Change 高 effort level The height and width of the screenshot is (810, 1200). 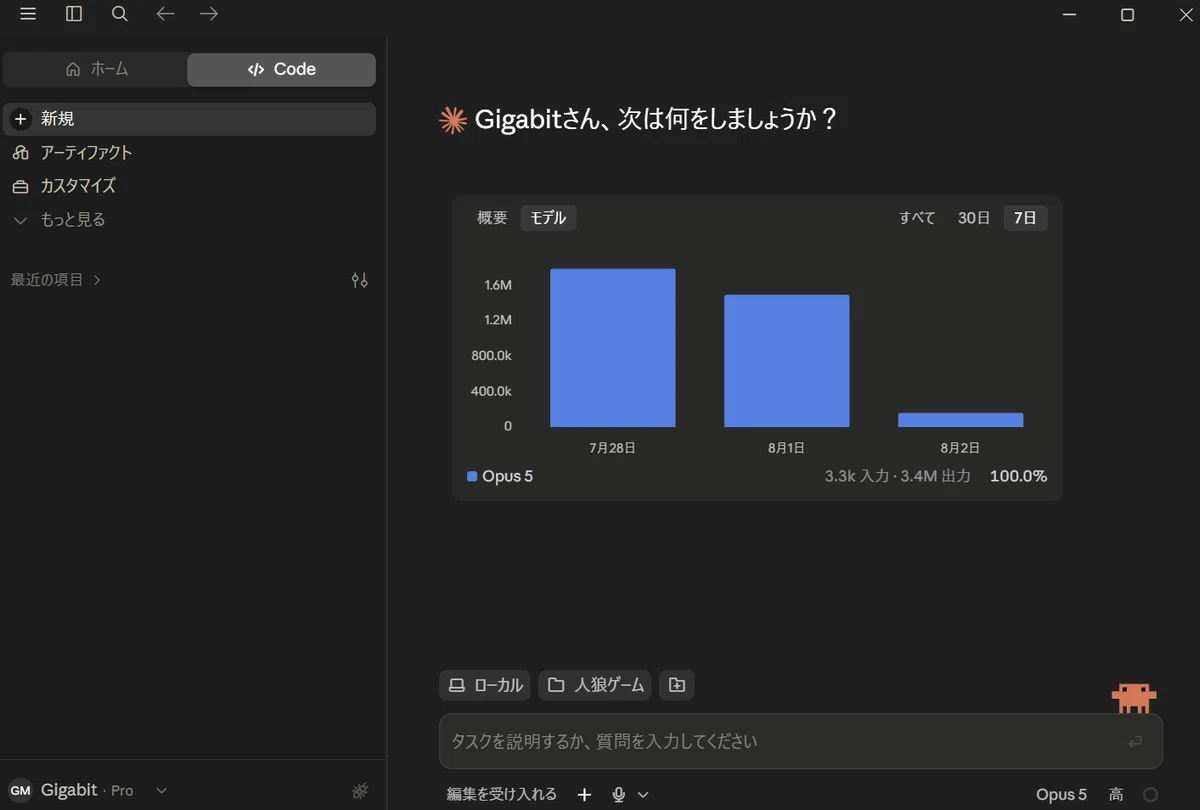click(x=1116, y=794)
